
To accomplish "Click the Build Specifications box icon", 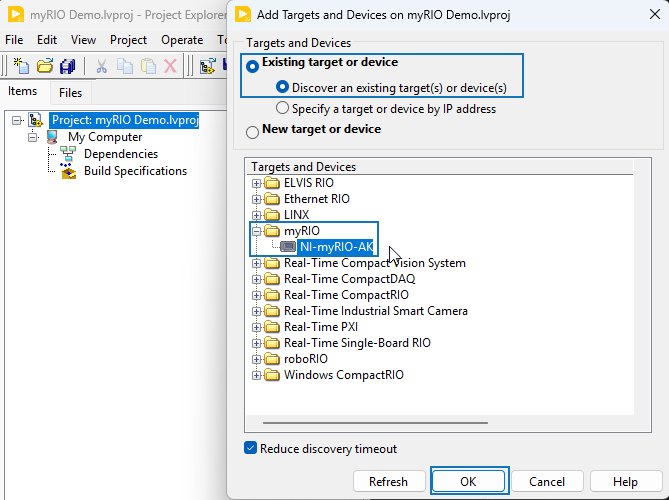I will [x=68, y=171].
